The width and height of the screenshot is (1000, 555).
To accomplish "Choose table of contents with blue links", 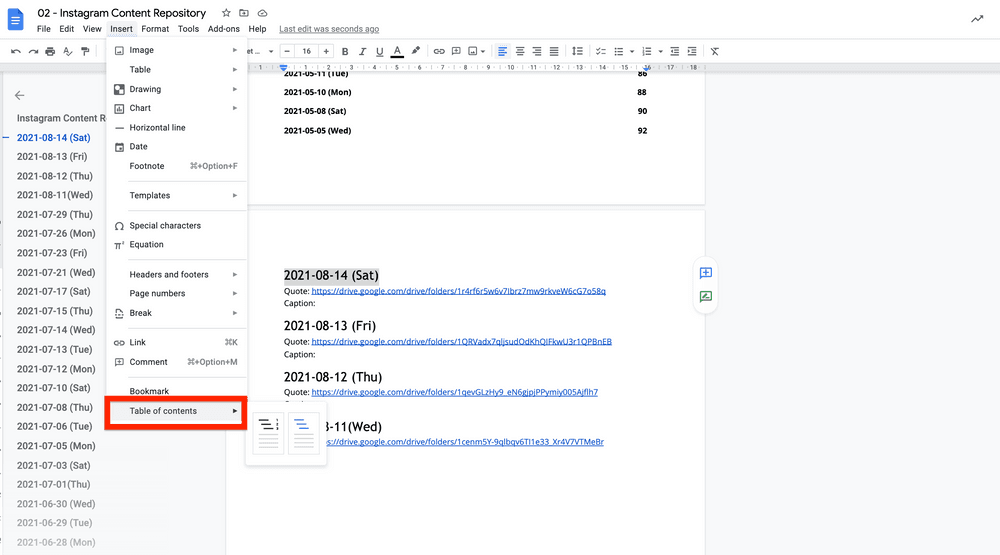I will [304, 433].
